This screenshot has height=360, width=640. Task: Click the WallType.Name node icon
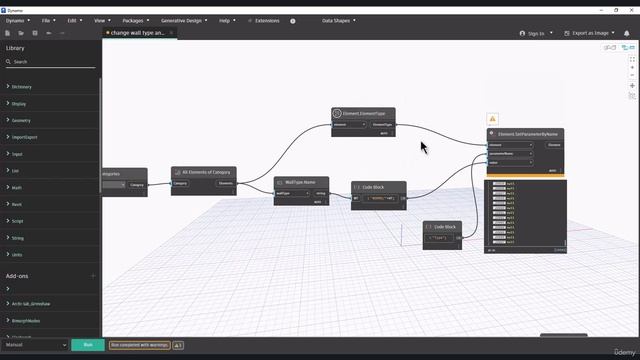point(280,182)
